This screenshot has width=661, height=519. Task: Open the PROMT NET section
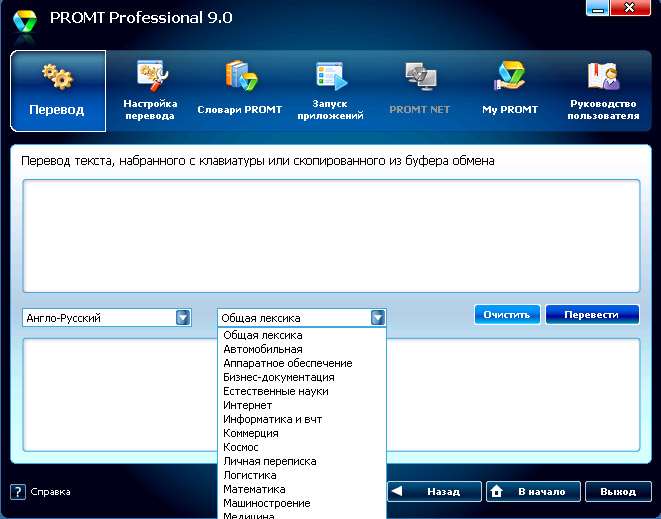click(419, 89)
